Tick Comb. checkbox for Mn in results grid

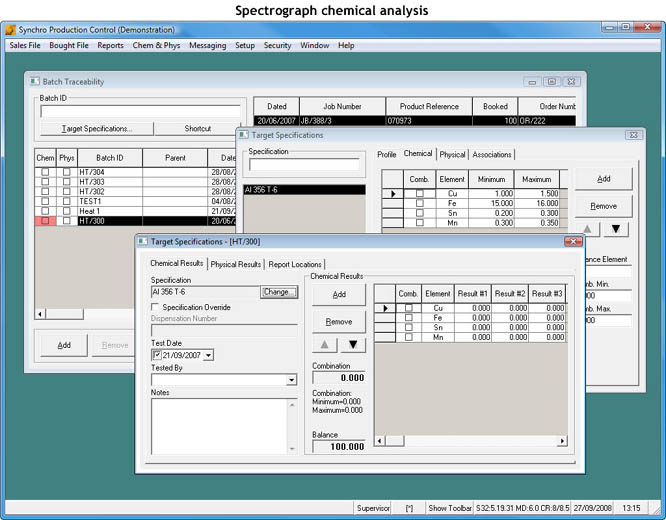click(x=409, y=337)
